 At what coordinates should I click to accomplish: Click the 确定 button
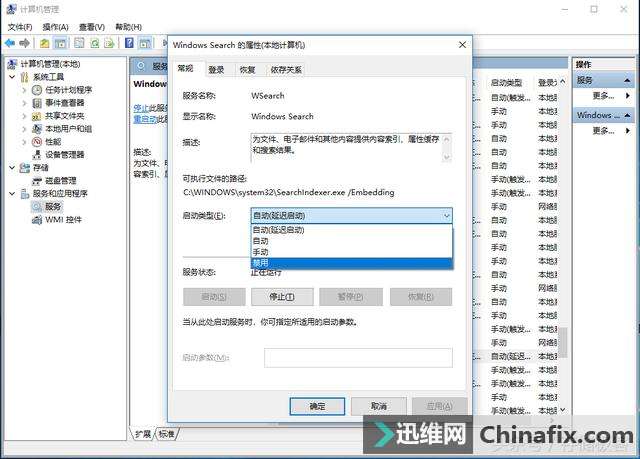pos(317,406)
